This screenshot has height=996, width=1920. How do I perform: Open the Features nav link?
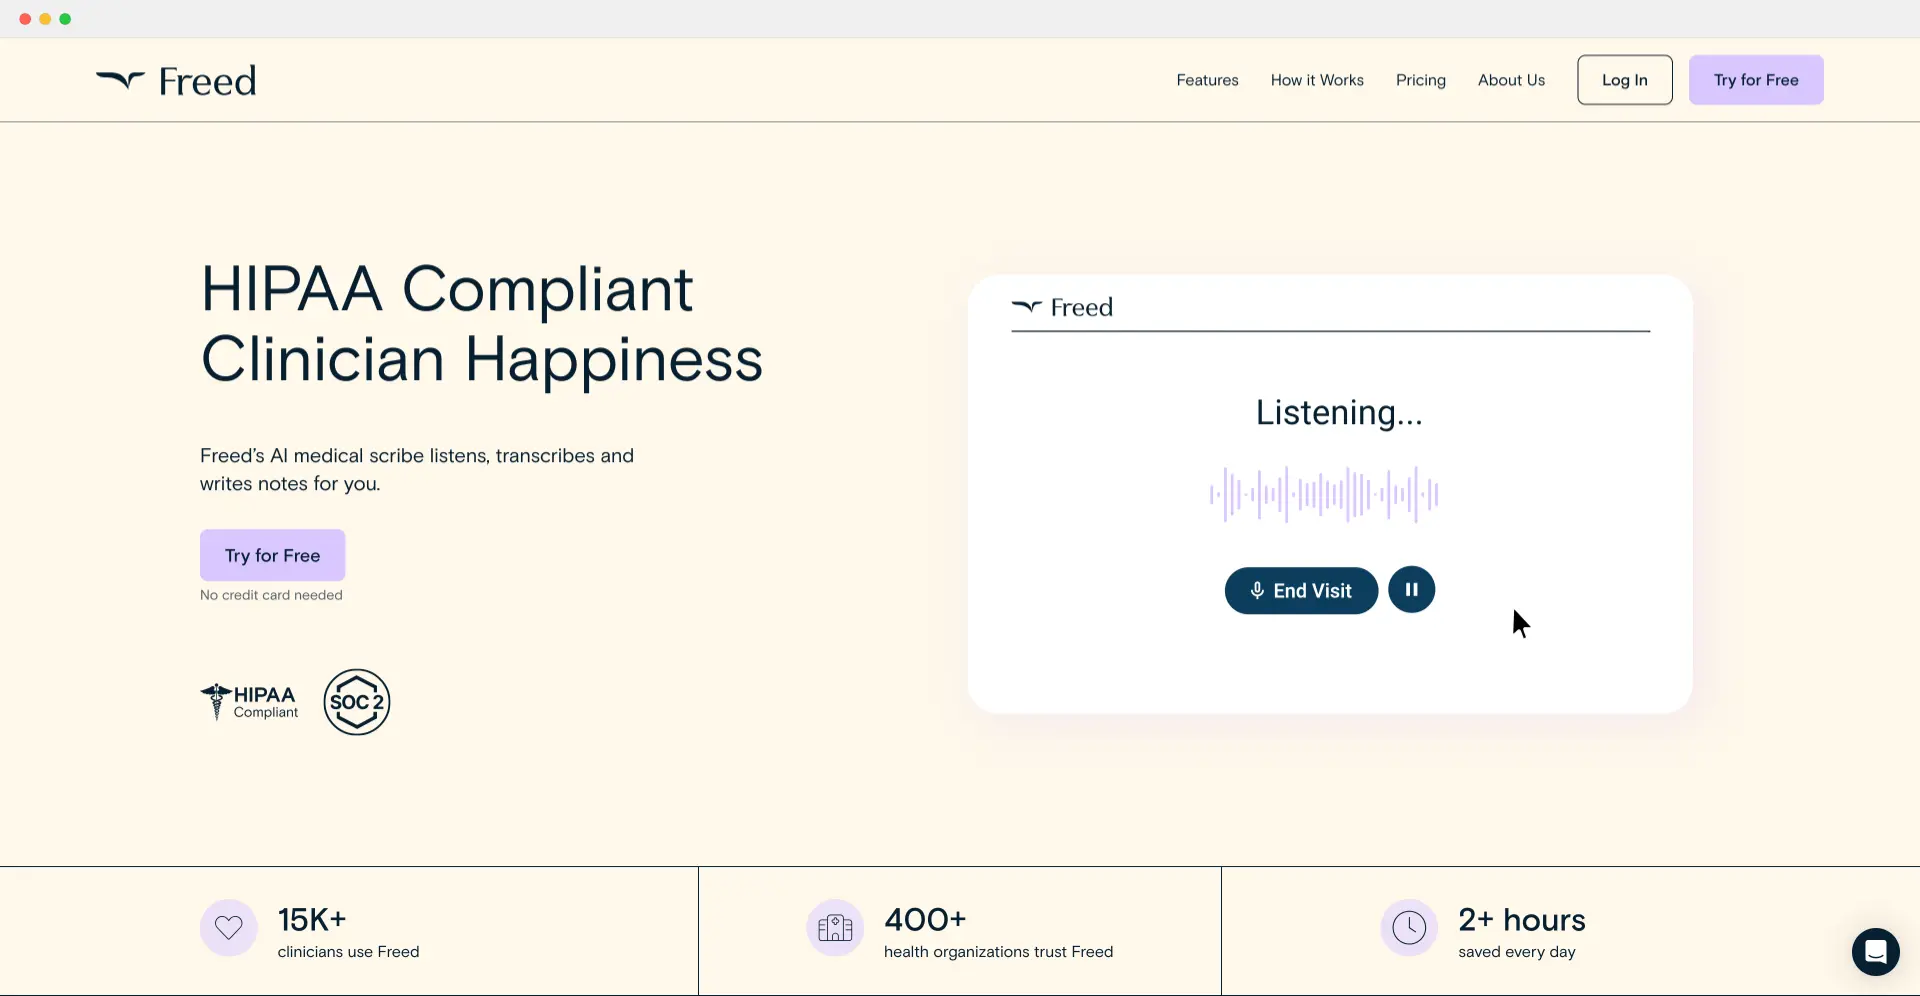(x=1207, y=80)
